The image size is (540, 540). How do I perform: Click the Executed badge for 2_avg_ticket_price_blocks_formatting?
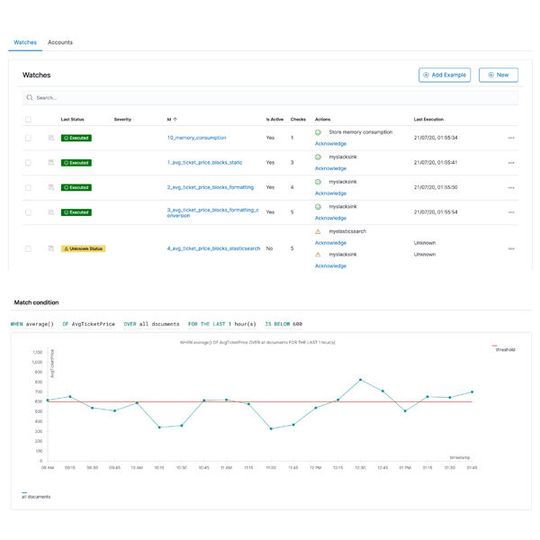tap(76, 188)
